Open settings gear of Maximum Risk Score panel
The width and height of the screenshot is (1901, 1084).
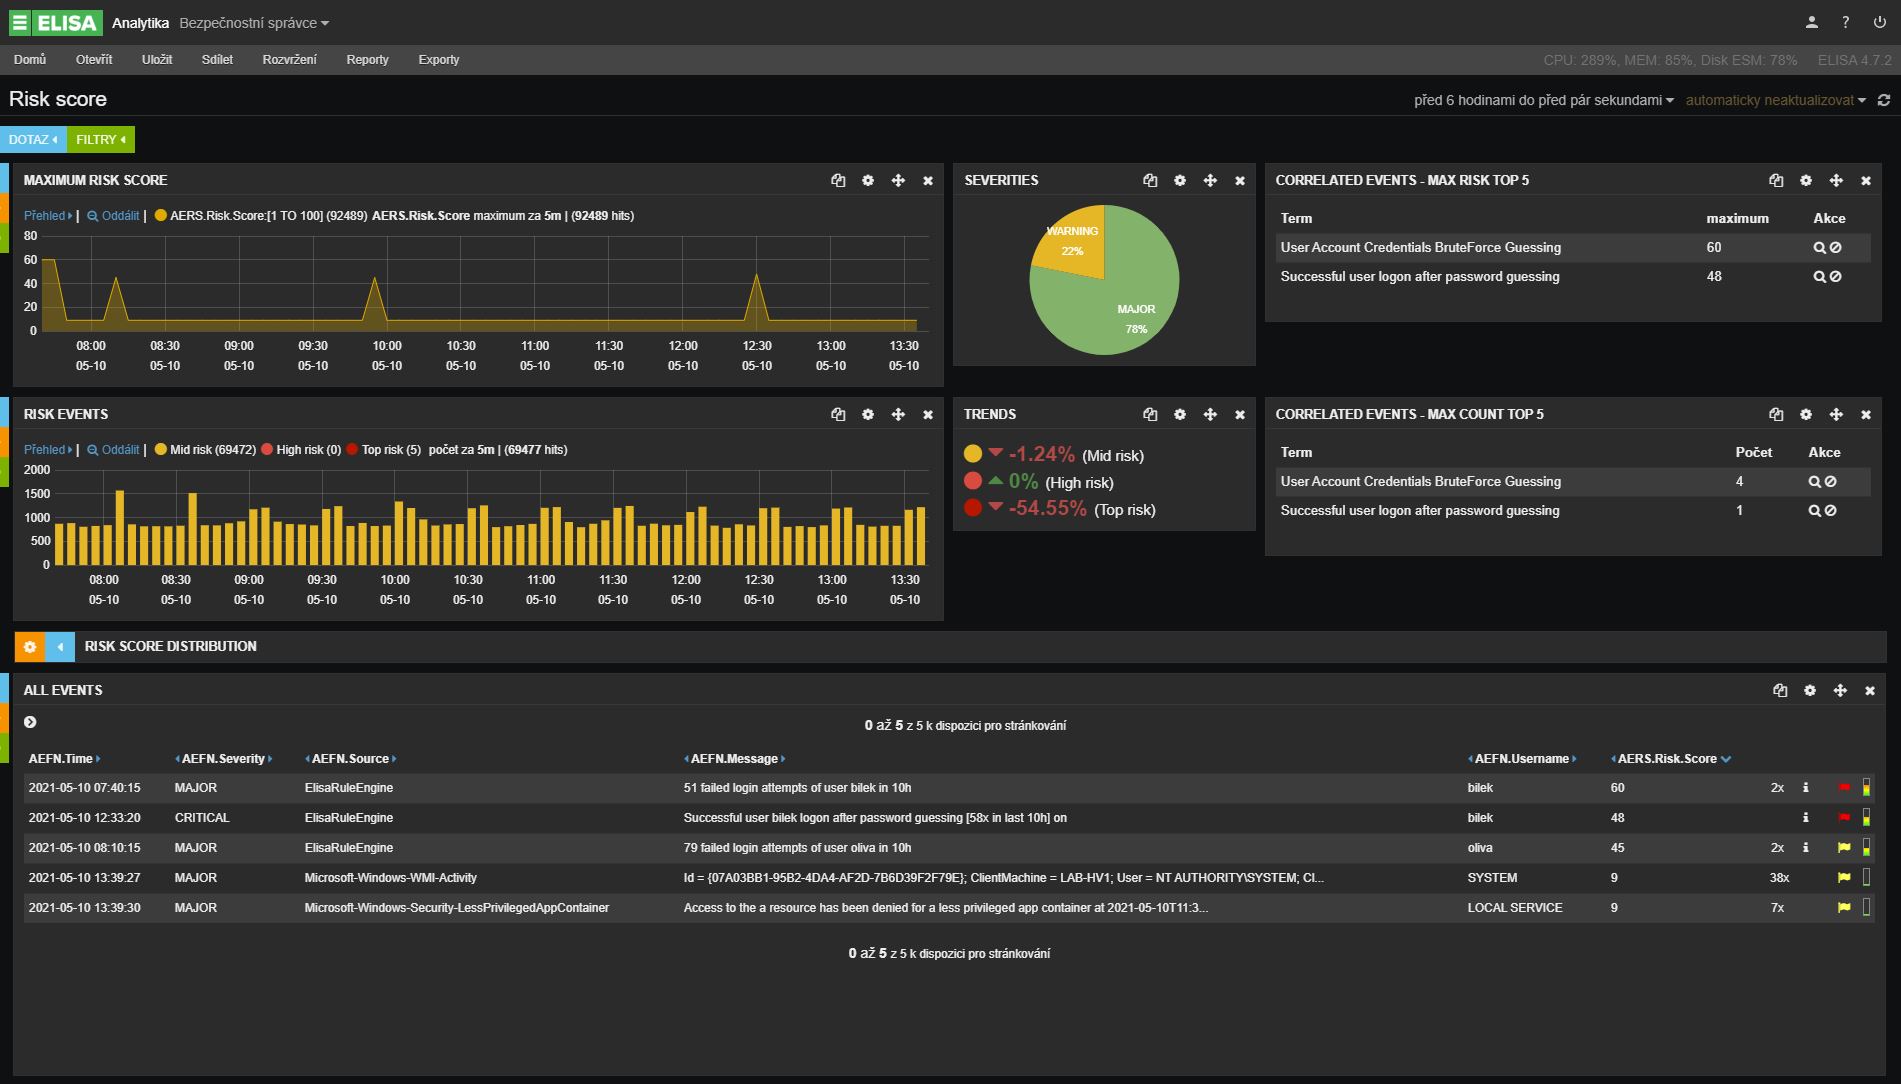point(868,181)
